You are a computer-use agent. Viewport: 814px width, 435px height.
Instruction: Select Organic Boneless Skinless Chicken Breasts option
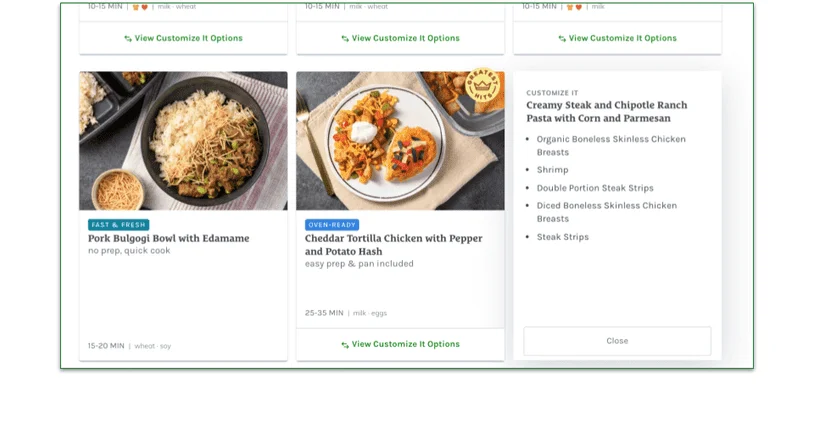point(611,146)
